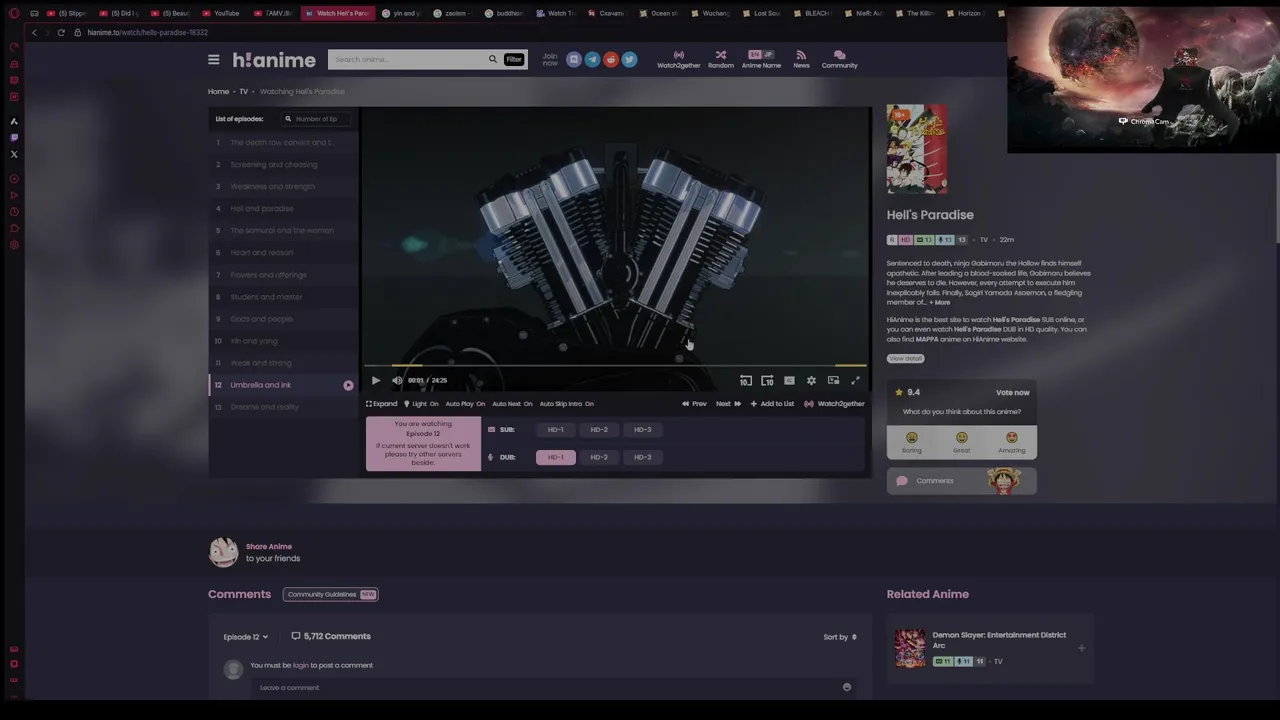This screenshot has height=720, width=1280.
Task: Focus the Number of Ep search field
Action: 314,119
